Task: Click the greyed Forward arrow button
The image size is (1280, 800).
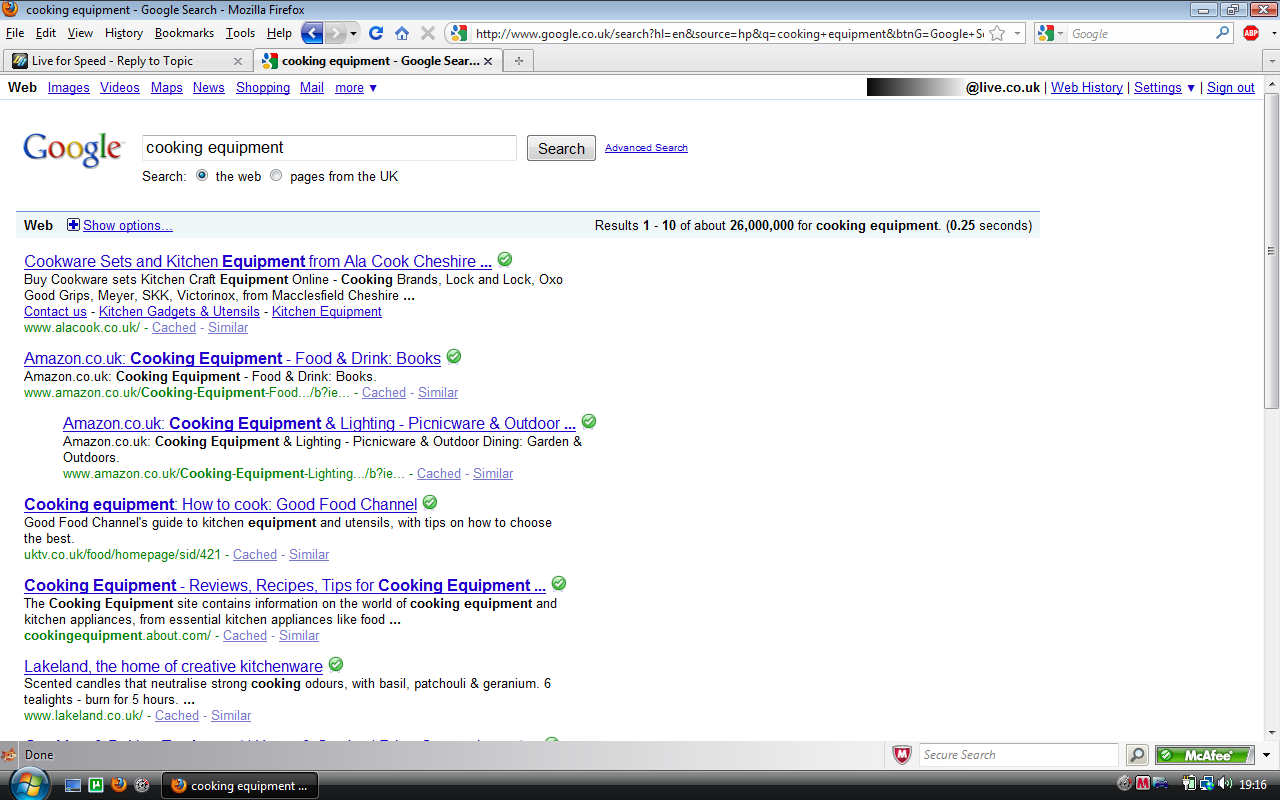Action: 336,33
